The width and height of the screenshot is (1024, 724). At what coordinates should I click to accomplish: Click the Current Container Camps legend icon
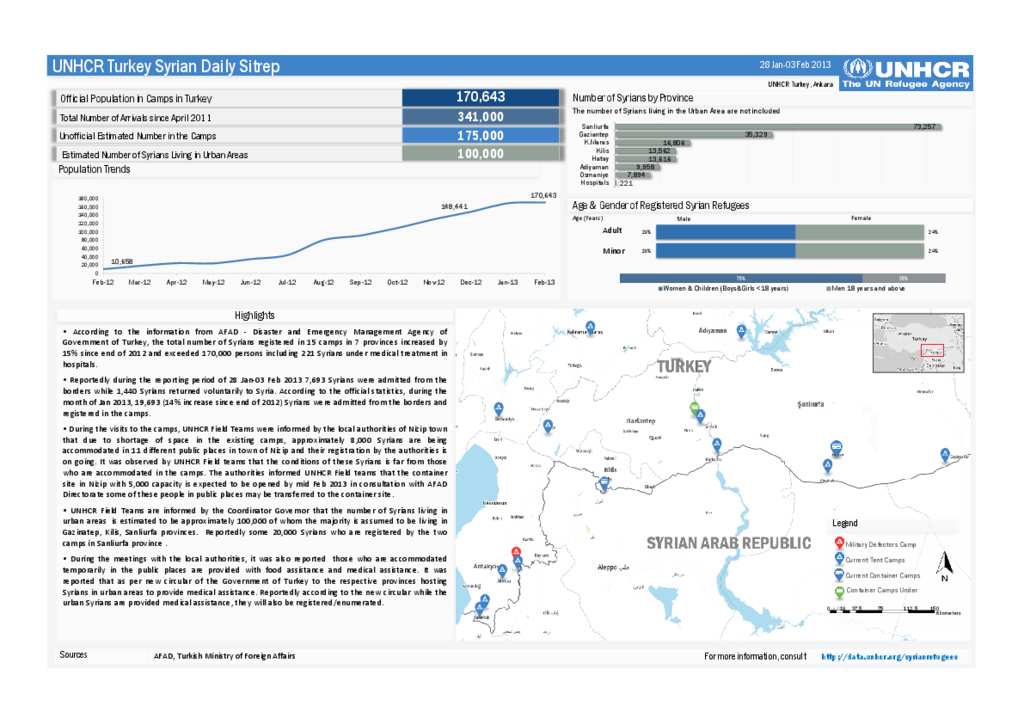tap(839, 575)
